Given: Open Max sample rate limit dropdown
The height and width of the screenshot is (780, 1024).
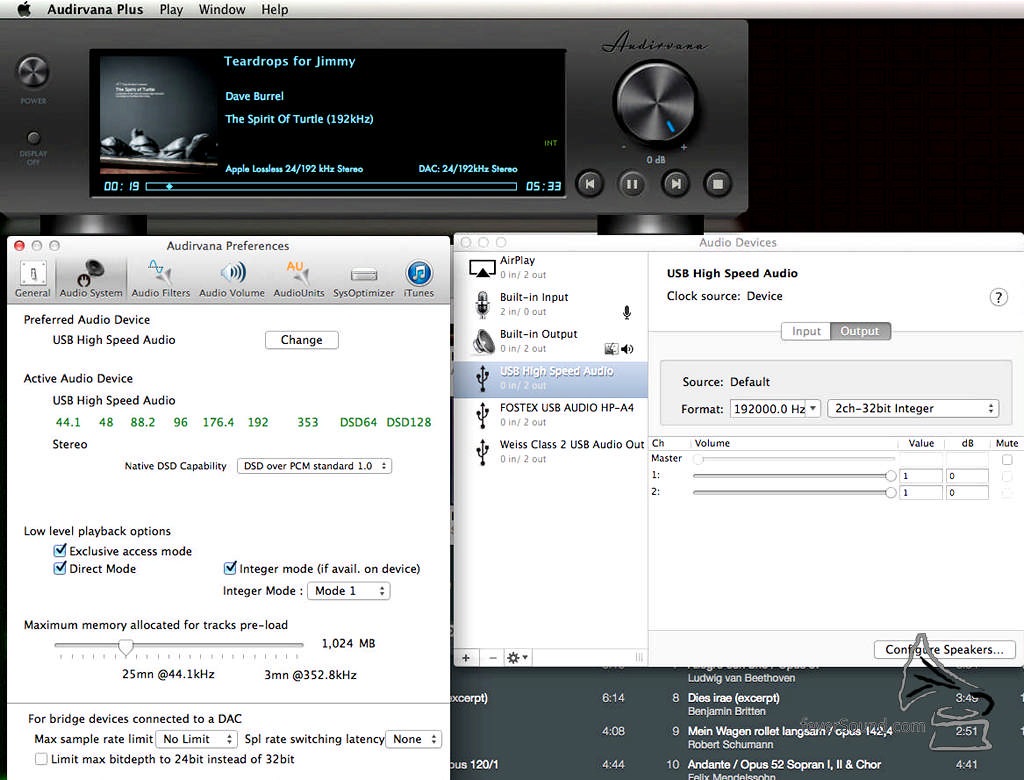Looking at the screenshot, I should 196,739.
